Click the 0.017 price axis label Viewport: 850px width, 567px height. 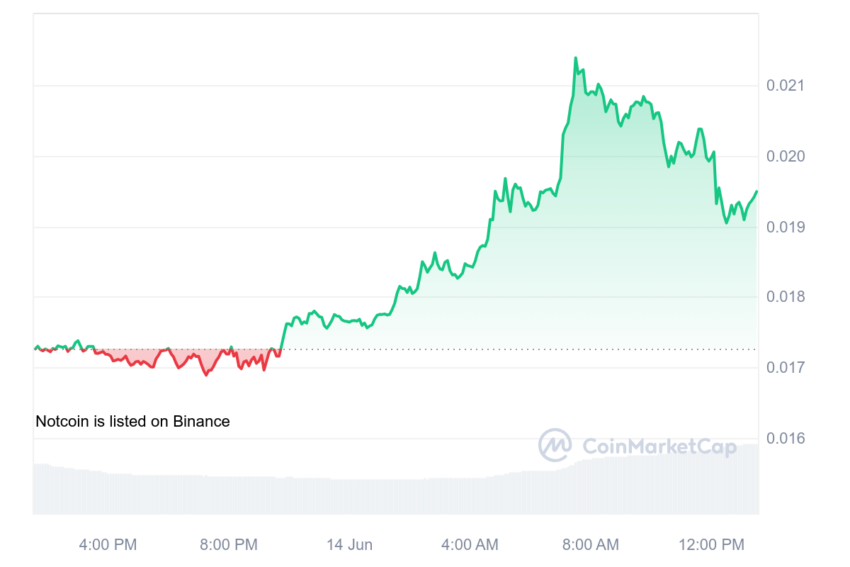click(x=785, y=367)
